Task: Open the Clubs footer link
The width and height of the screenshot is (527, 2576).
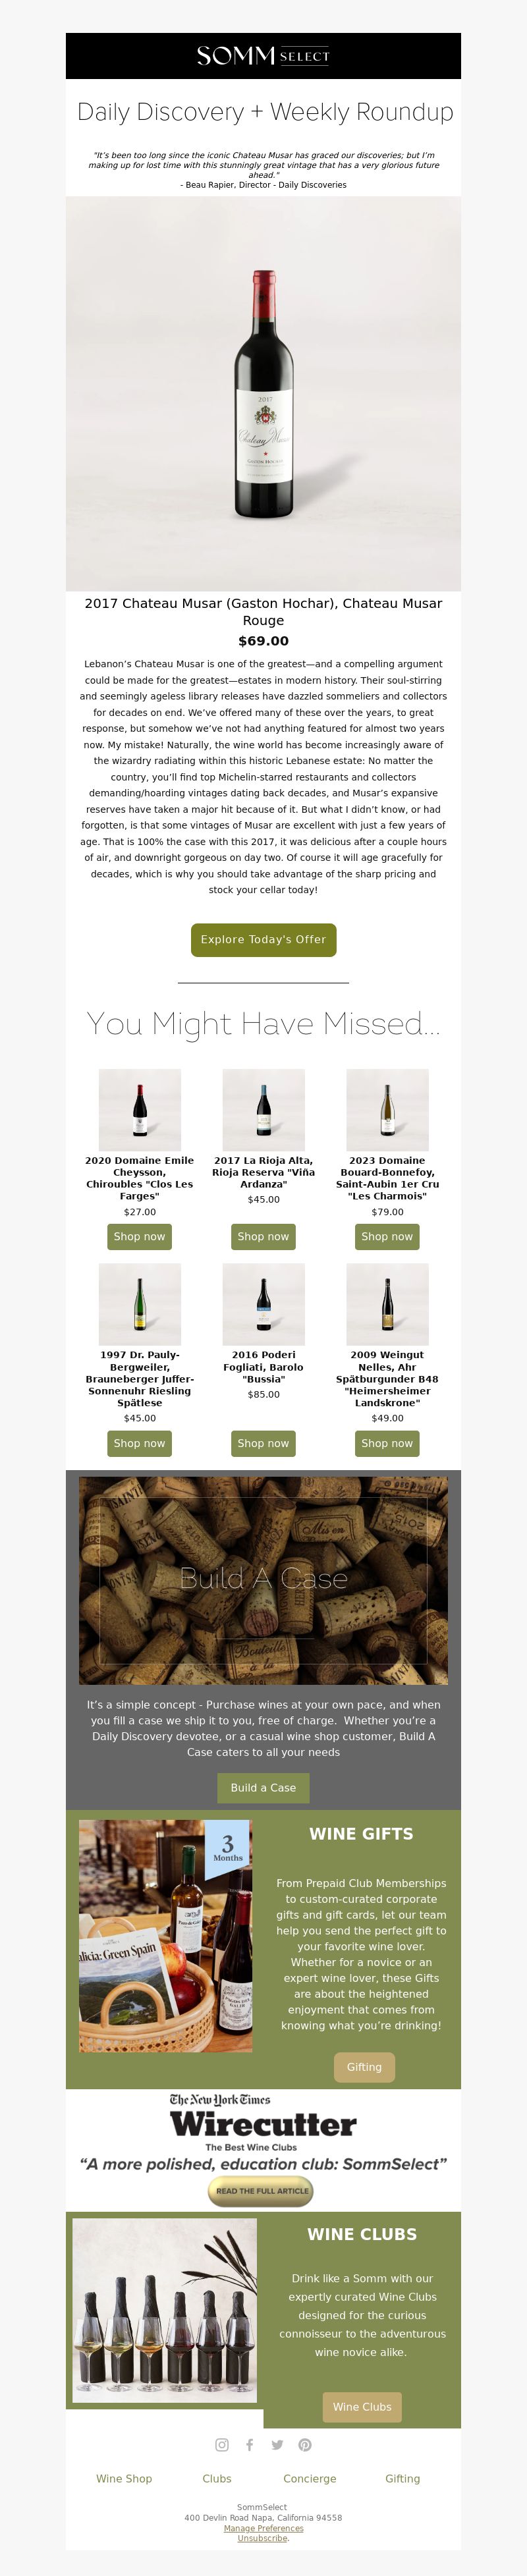Action: [x=217, y=2478]
